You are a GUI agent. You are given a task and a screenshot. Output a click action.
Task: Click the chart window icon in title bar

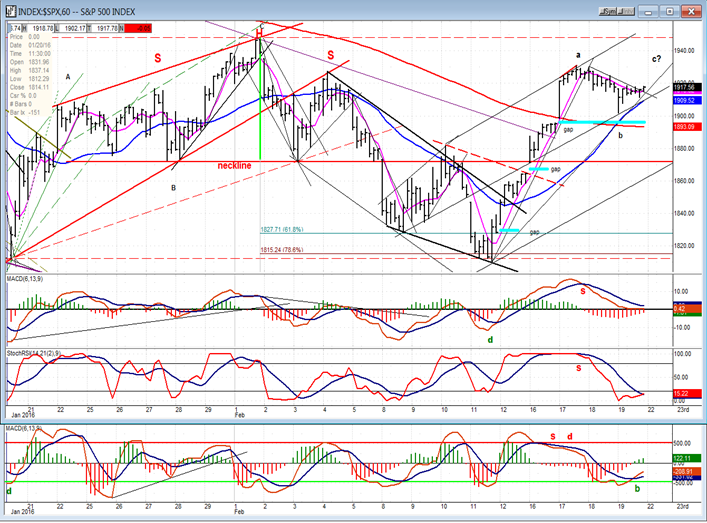click(x=11, y=11)
